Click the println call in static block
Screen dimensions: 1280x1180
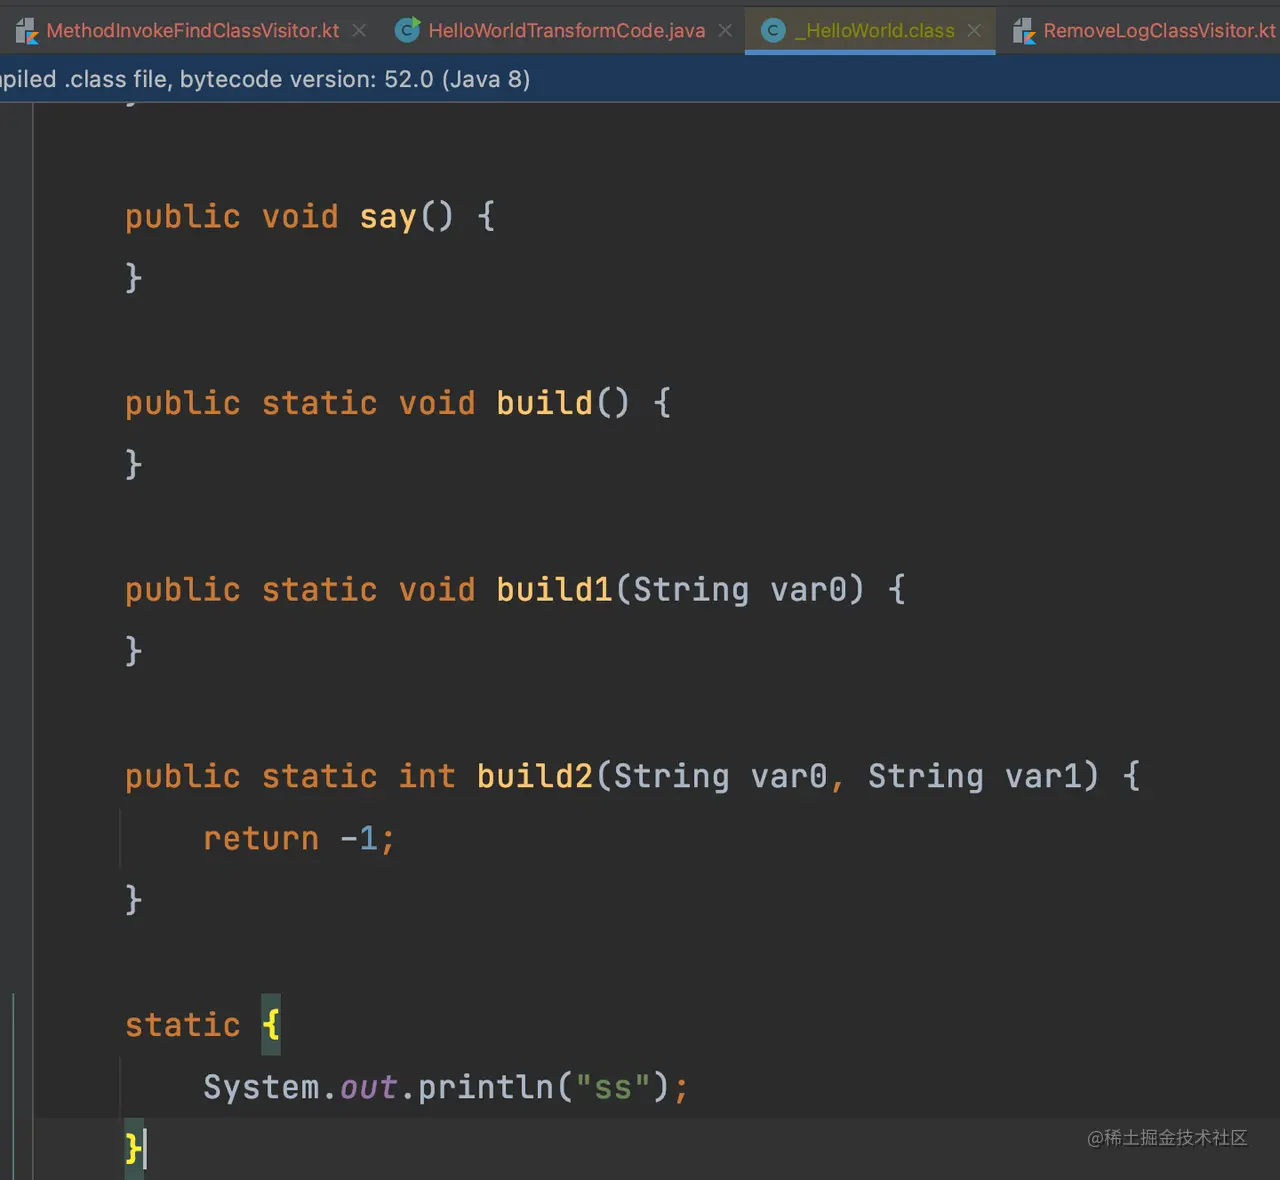click(486, 1087)
